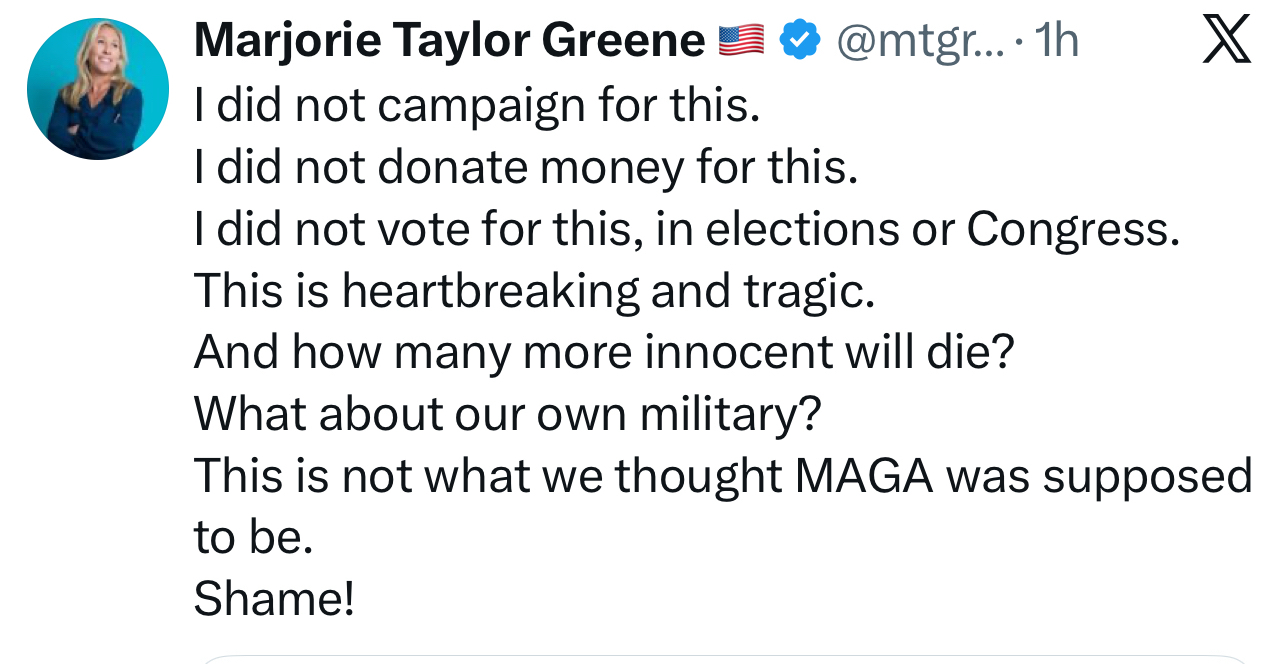1284x664 pixels.
Task: Click the line "I did not vote for this"
Action: coord(686,230)
